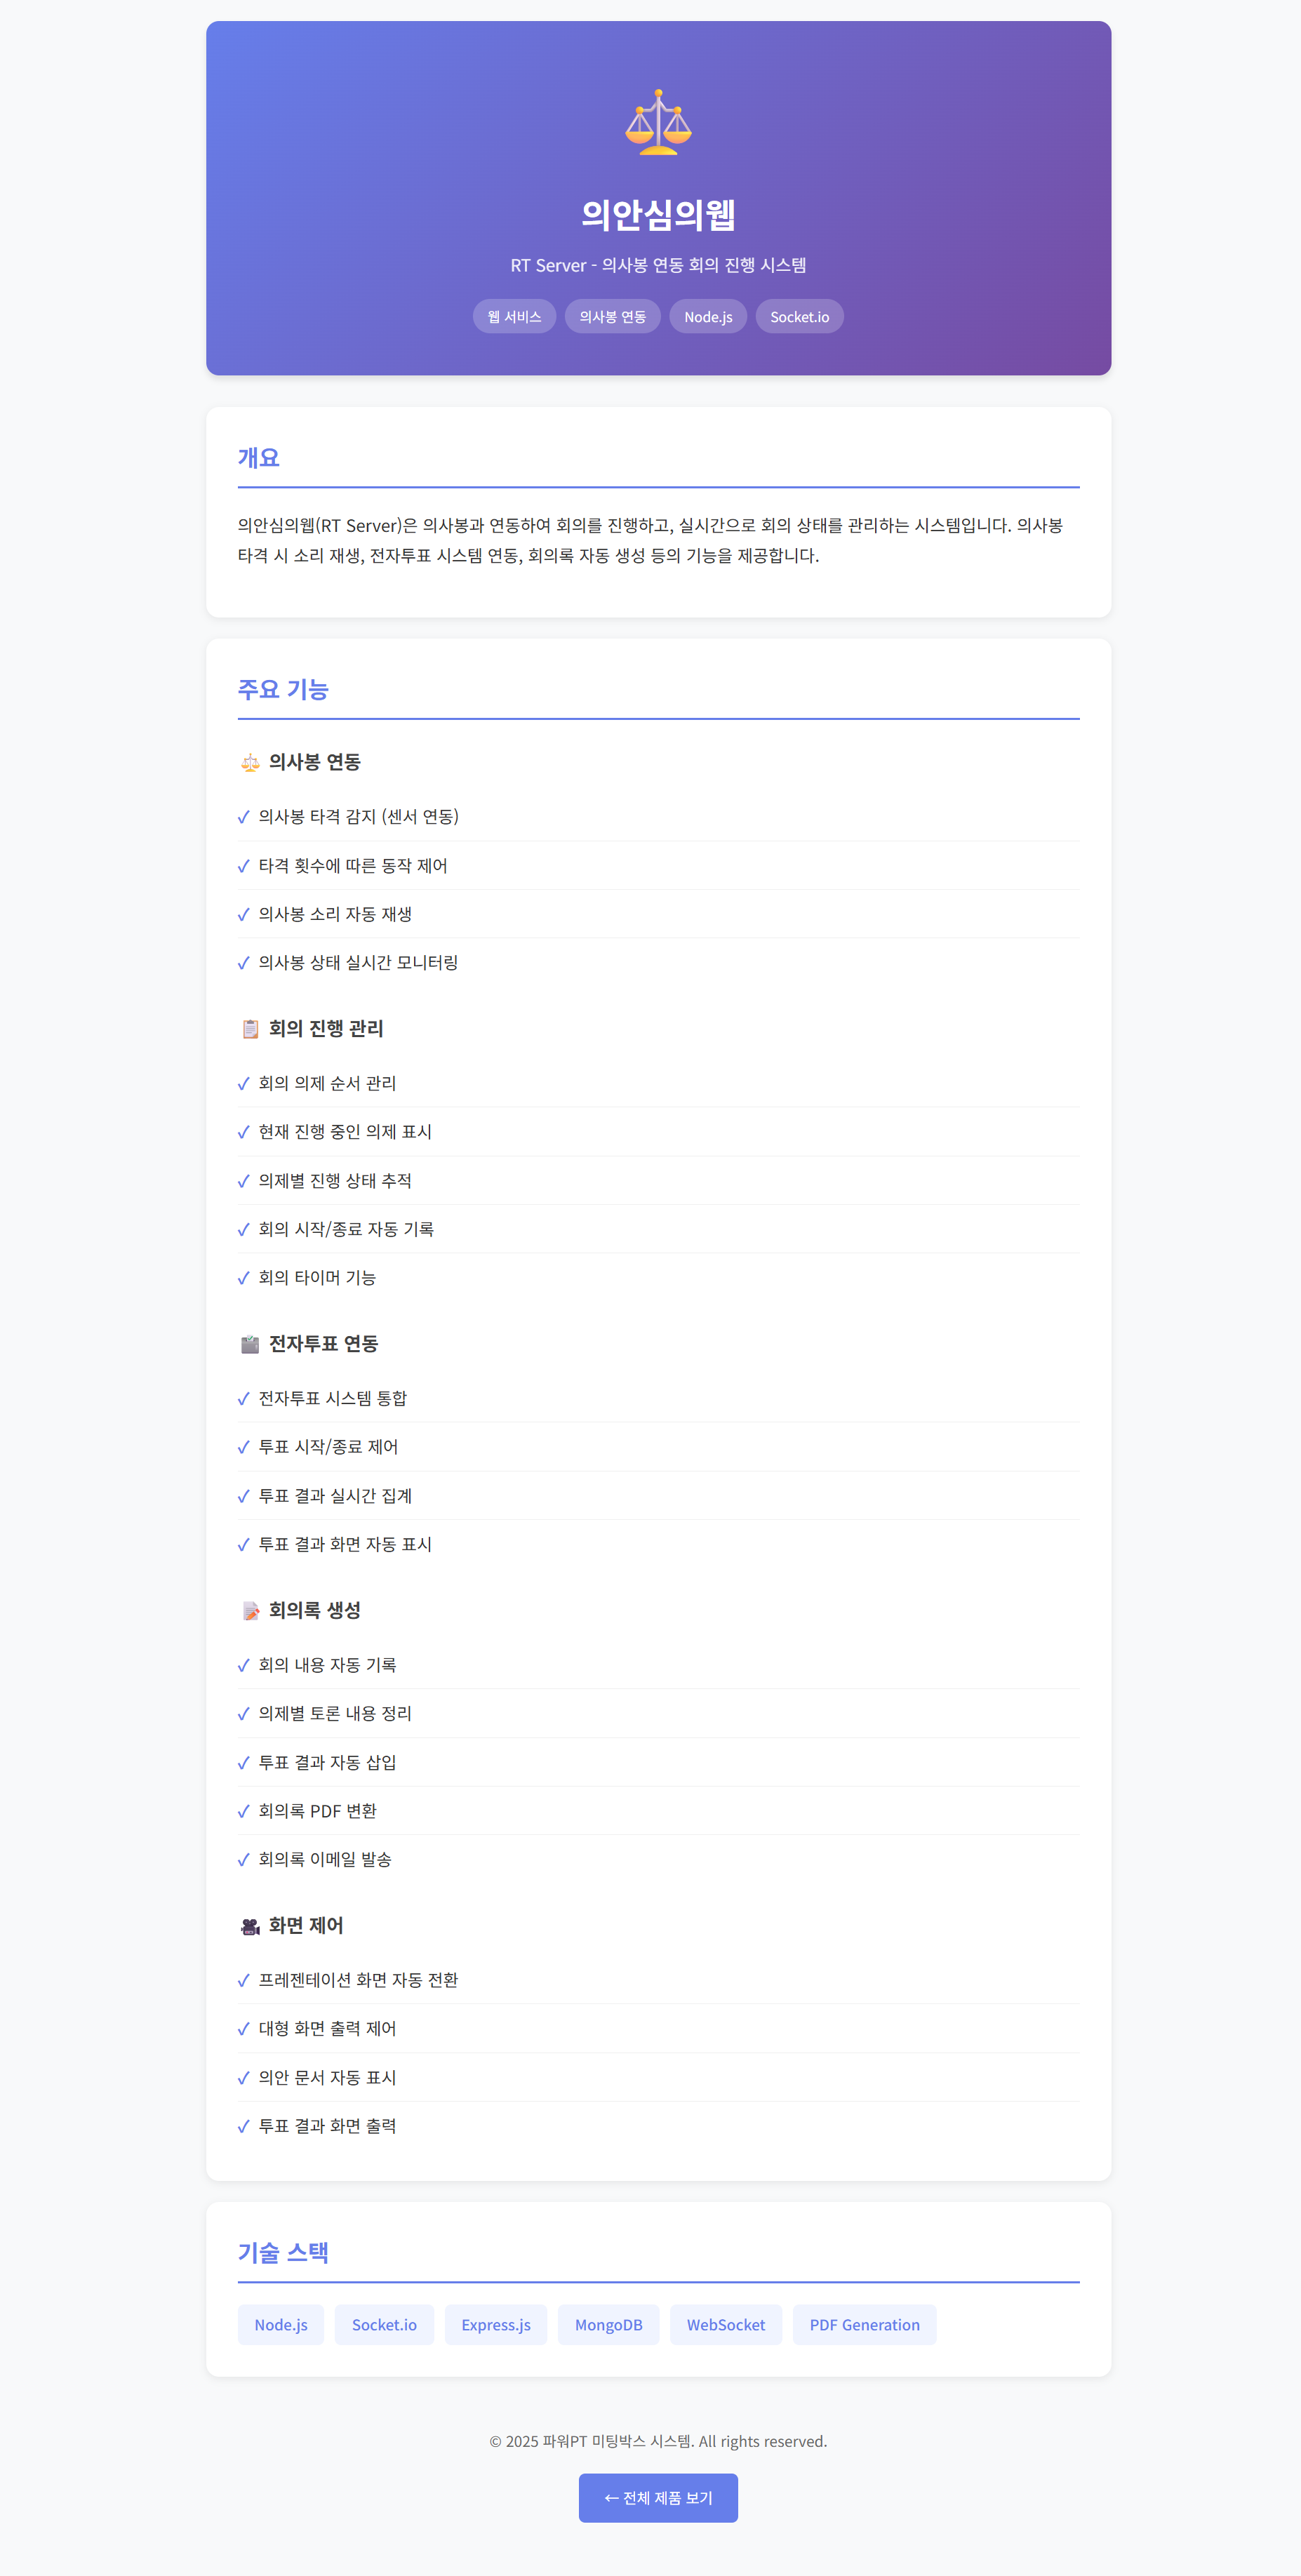Click the WebSocket tech stack chip

pos(725,2325)
